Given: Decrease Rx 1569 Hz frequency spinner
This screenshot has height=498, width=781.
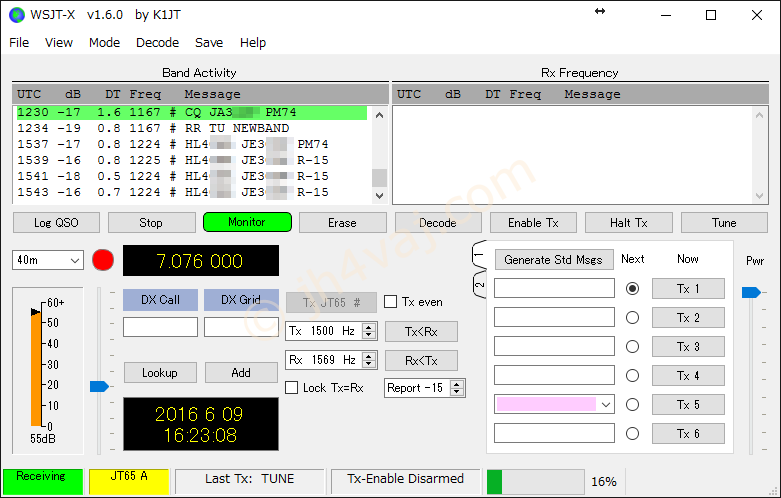Looking at the screenshot, I should 369,364.
